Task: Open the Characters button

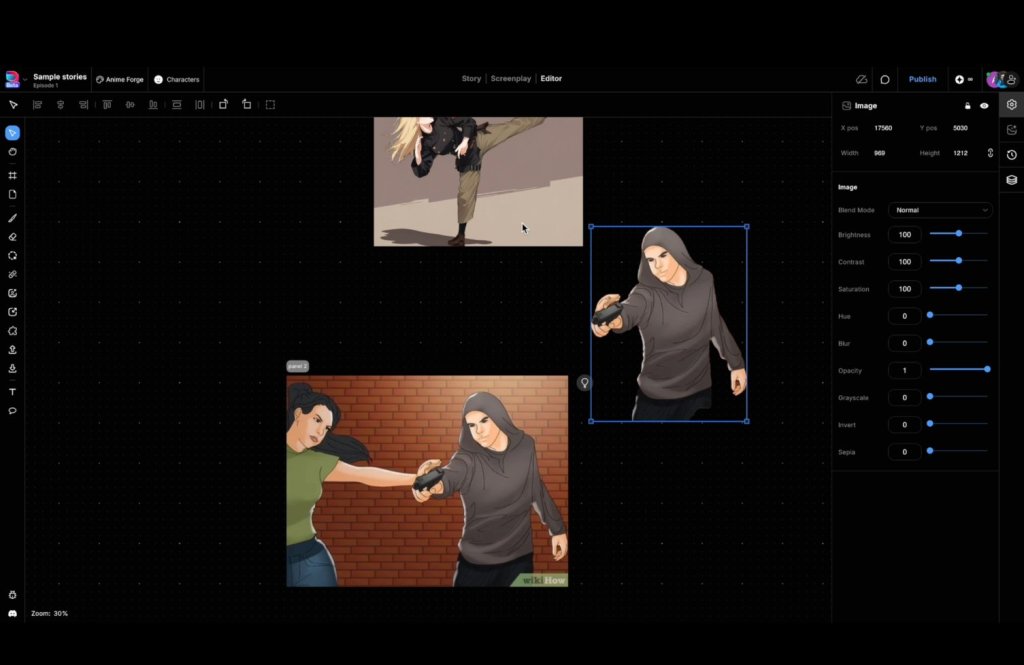Action: coord(177,79)
